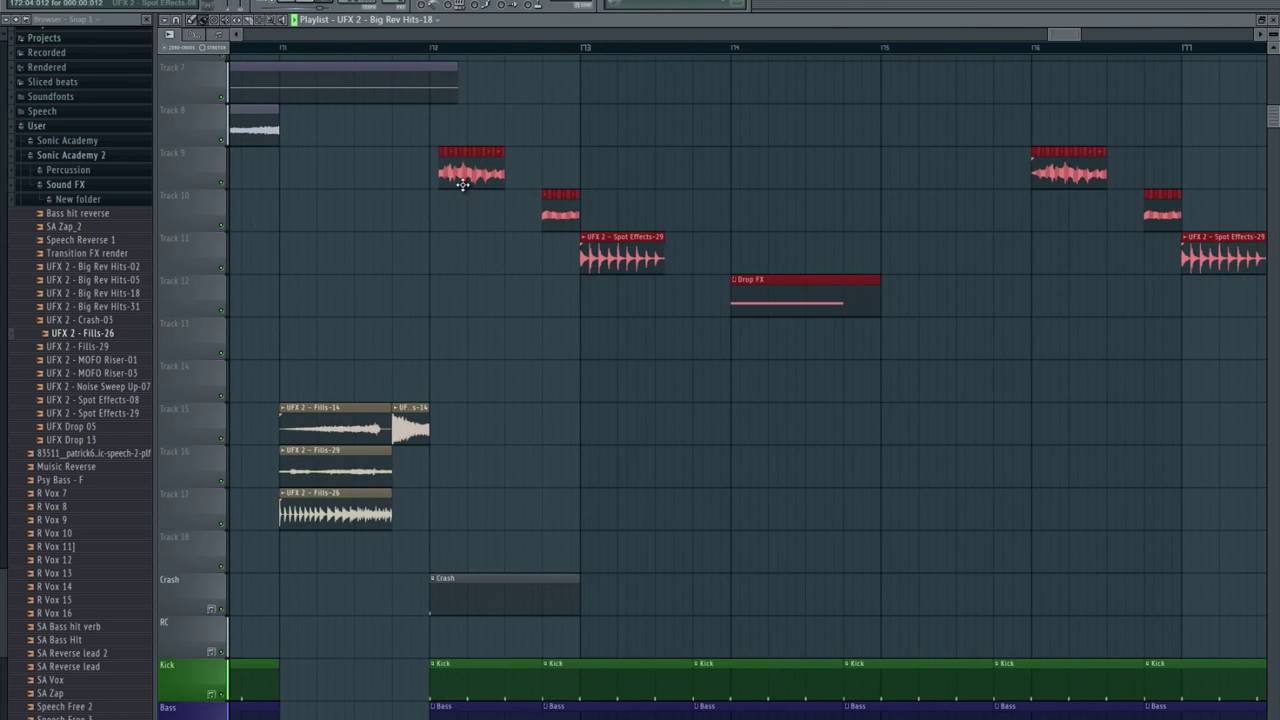The height and width of the screenshot is (720, 1280).
Task: Select the Slice tool in Playlist toolbar
Action: [248, 20]
